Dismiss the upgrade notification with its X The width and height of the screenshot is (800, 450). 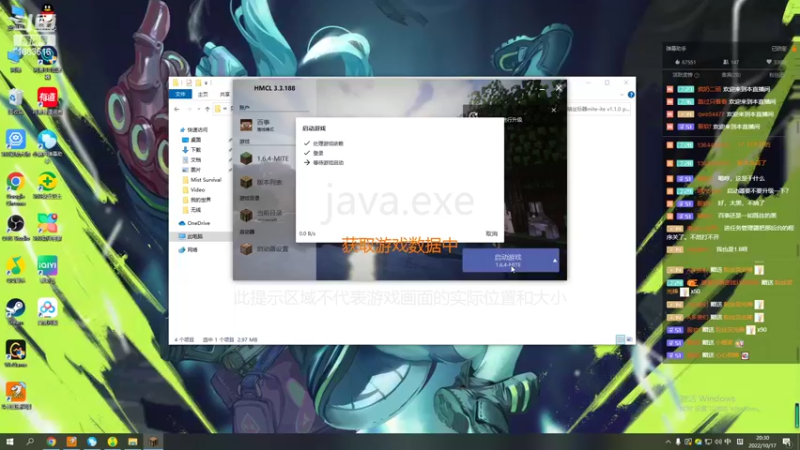pos(554,110)
